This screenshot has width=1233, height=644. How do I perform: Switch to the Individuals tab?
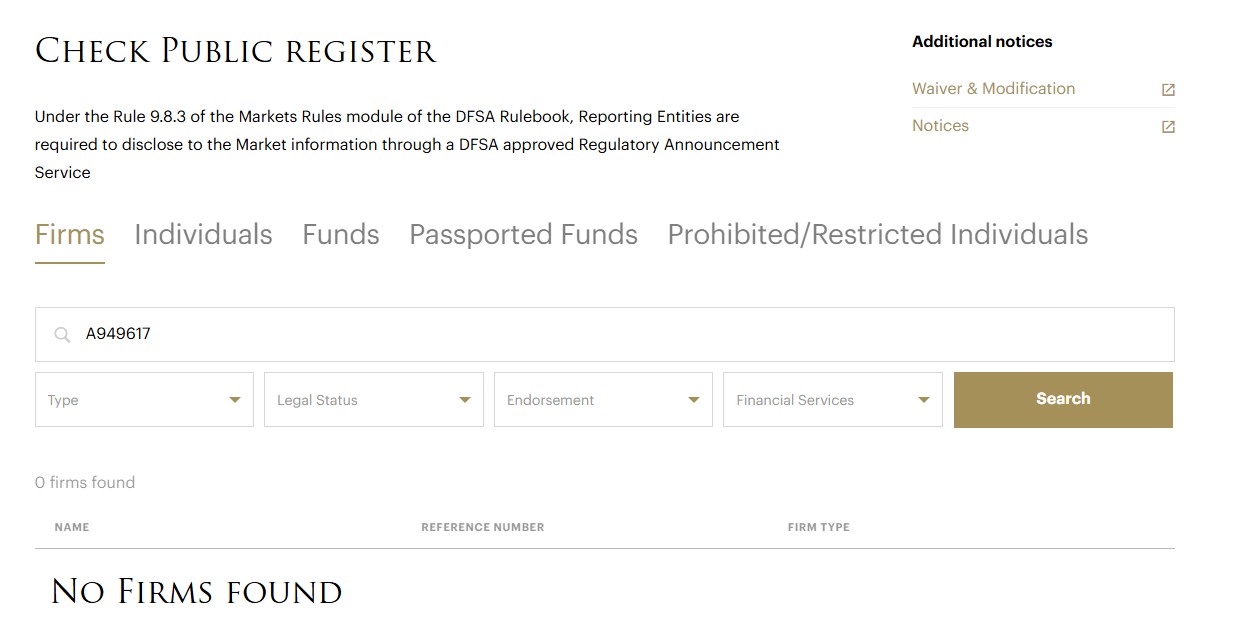[x=203, y=235]
